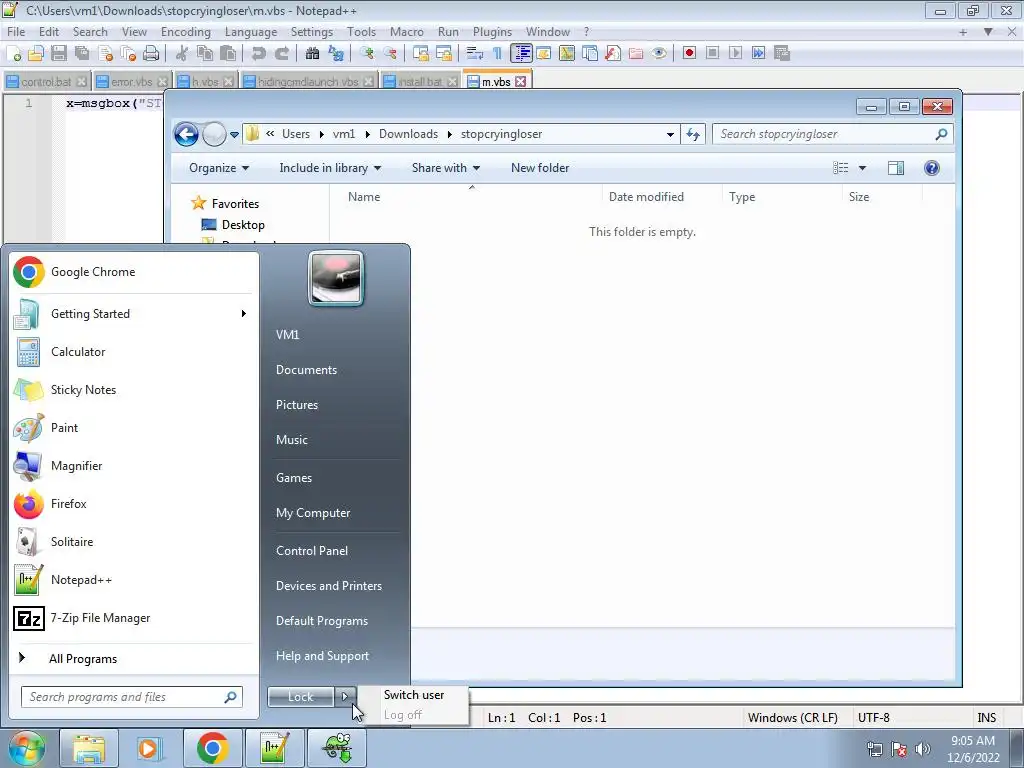Click the volume speaker icon in system tray

coord(923,749)
